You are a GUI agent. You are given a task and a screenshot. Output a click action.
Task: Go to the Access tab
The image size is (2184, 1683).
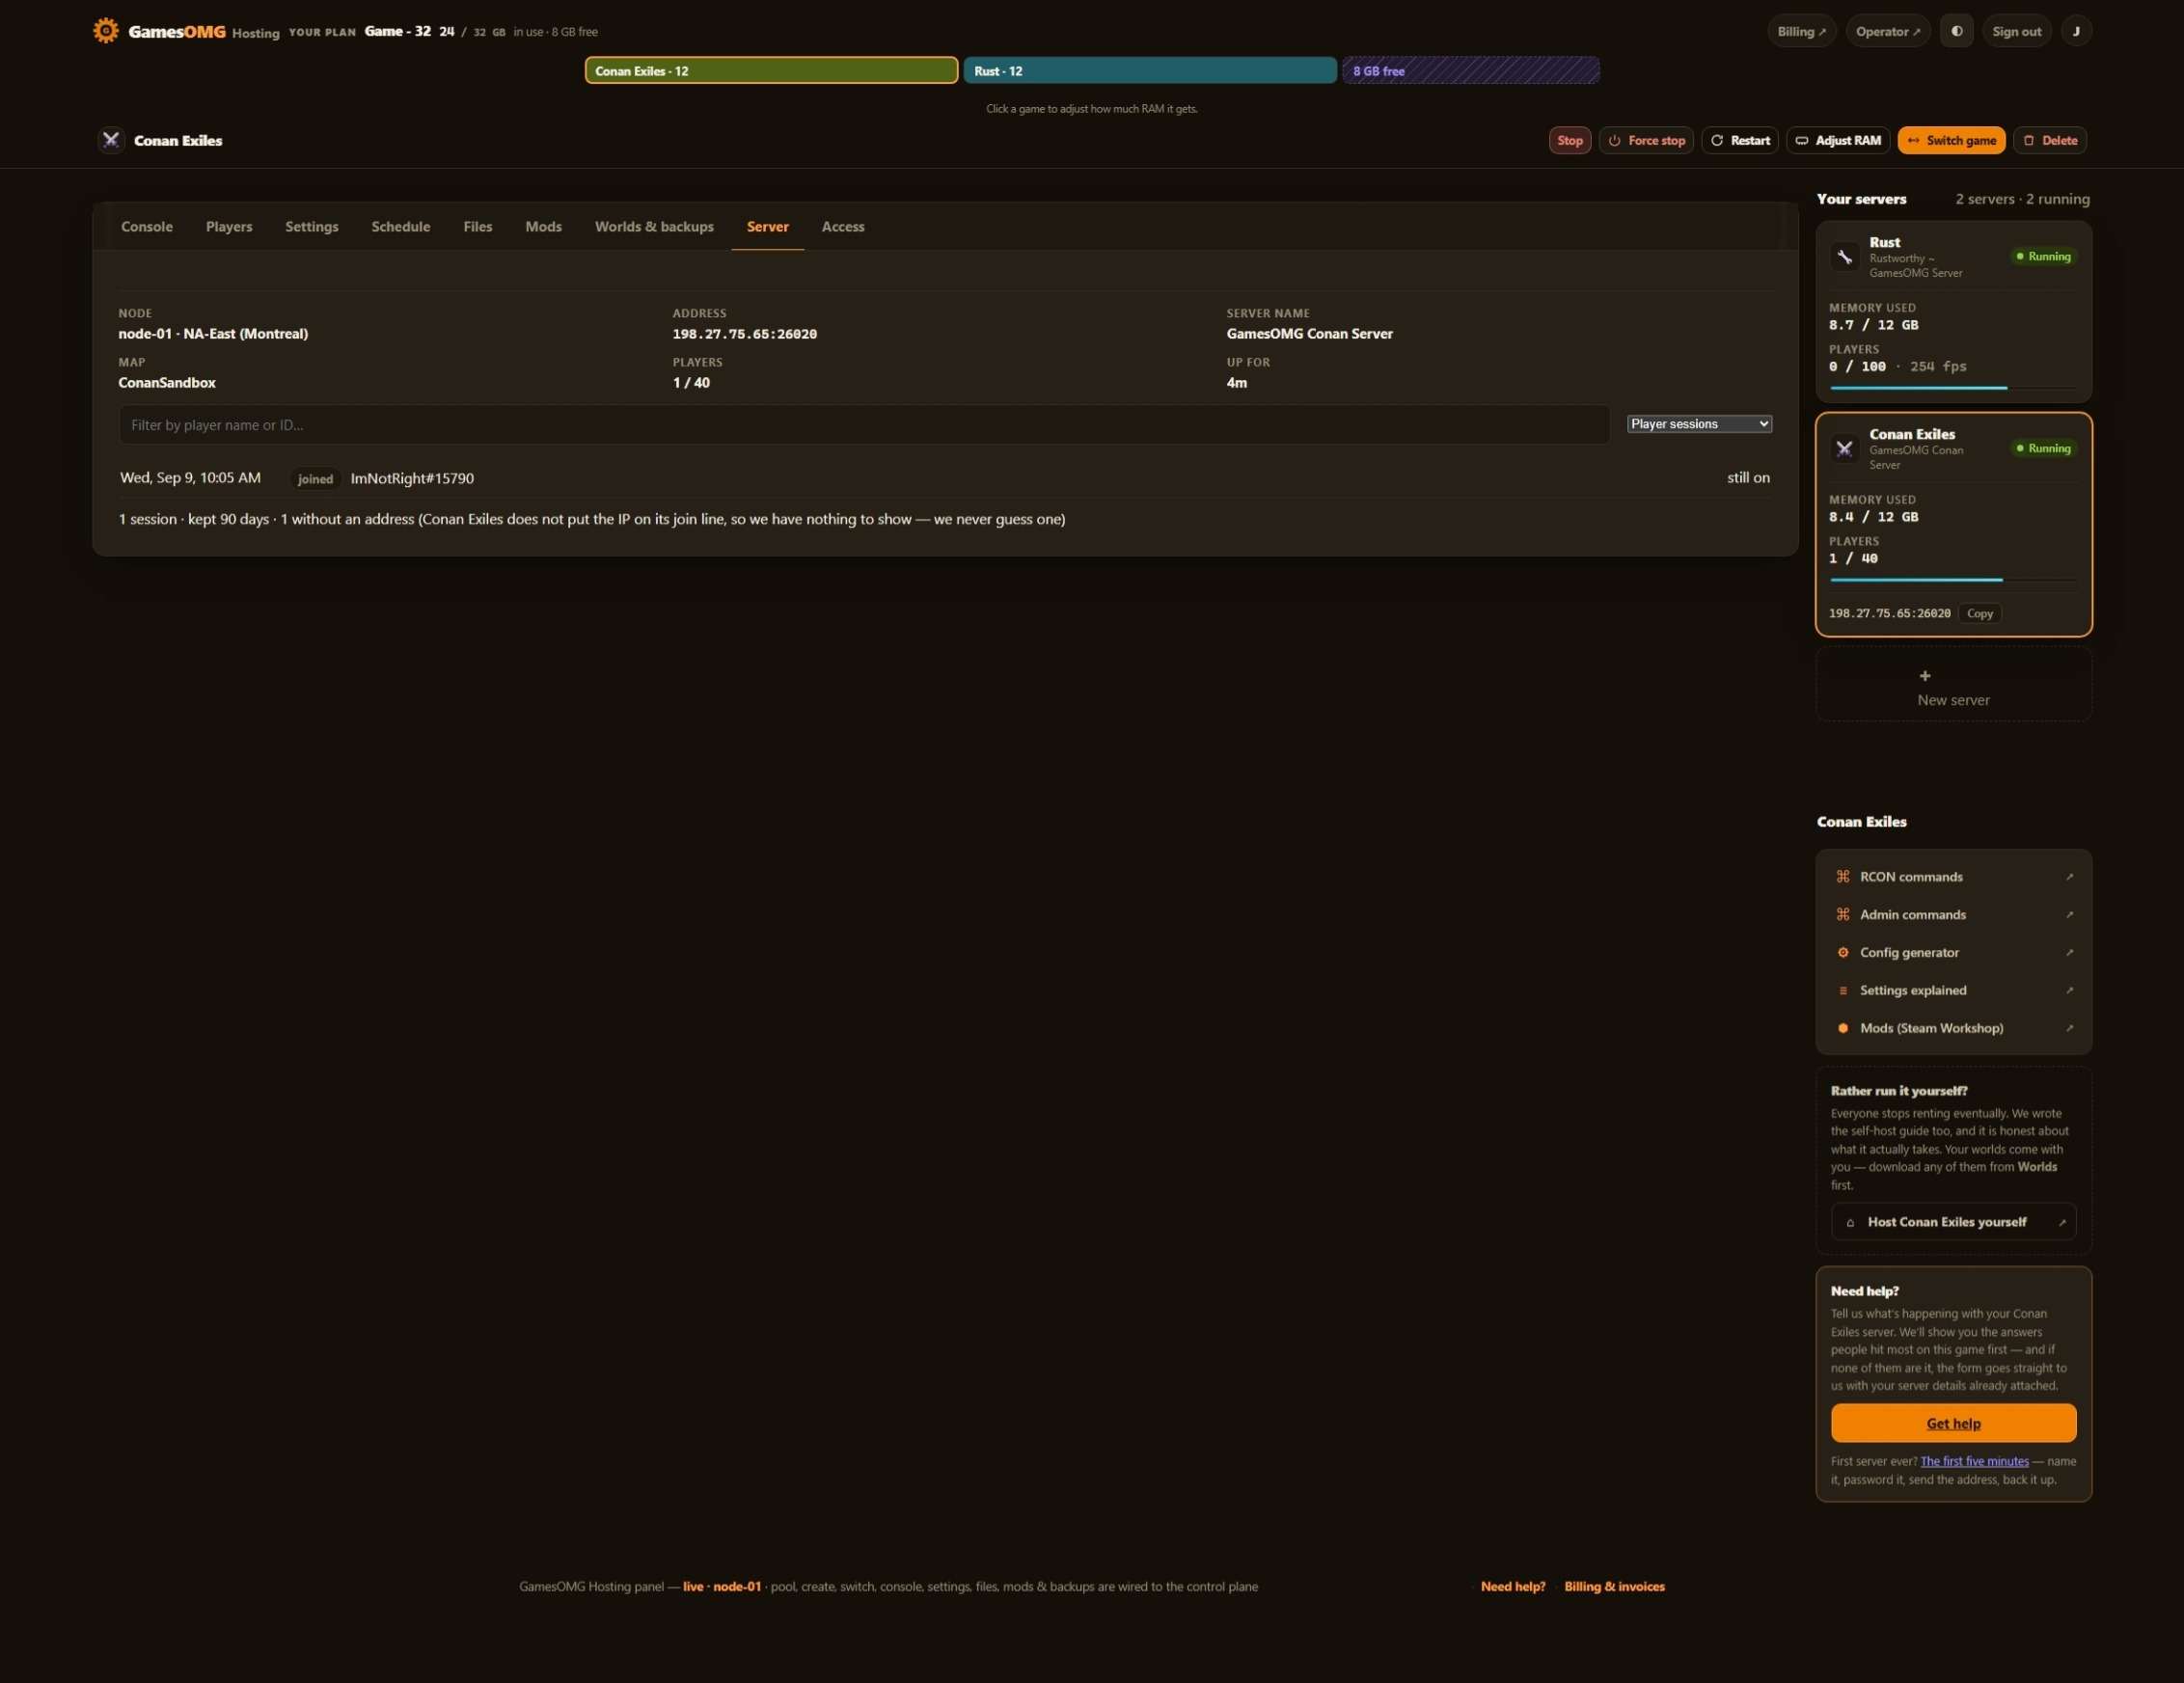tap(843, 227)
